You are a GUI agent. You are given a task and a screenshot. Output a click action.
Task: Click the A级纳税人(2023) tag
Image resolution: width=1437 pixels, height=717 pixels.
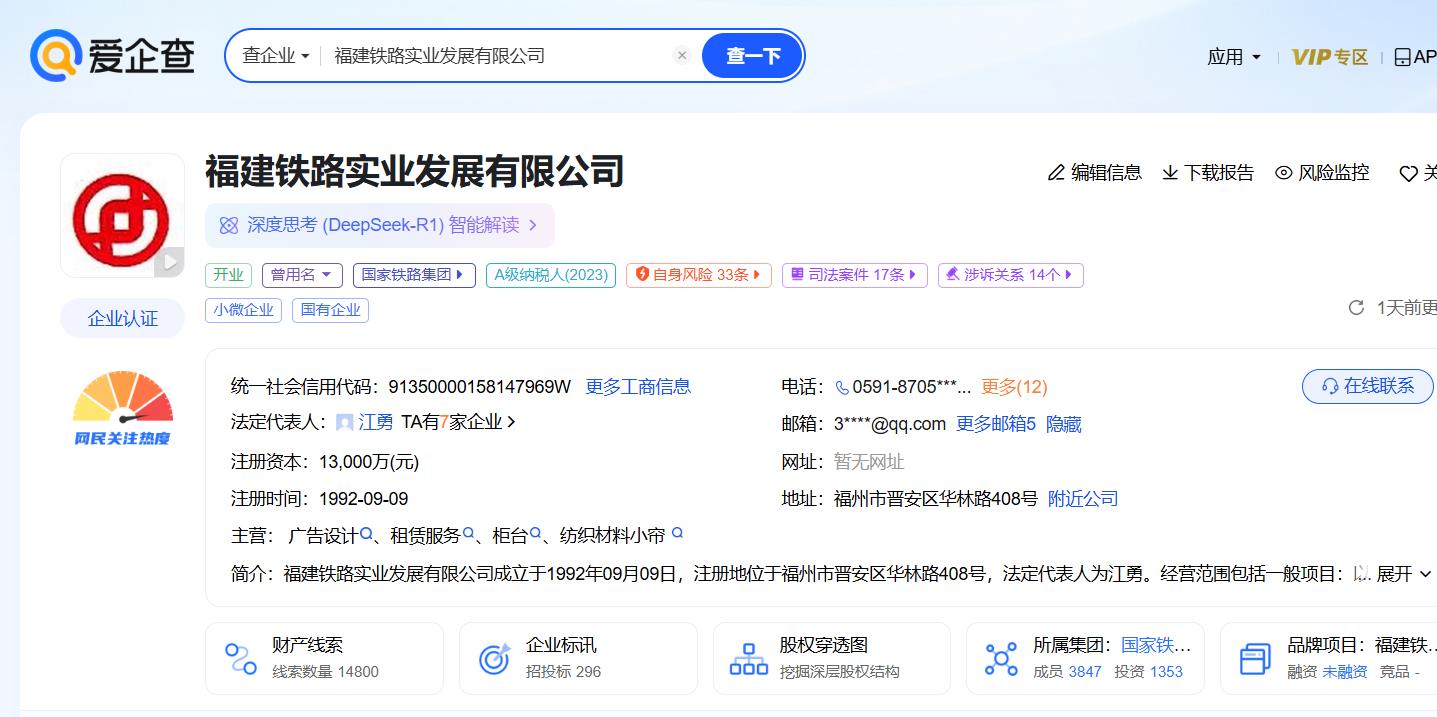[551, 275]
